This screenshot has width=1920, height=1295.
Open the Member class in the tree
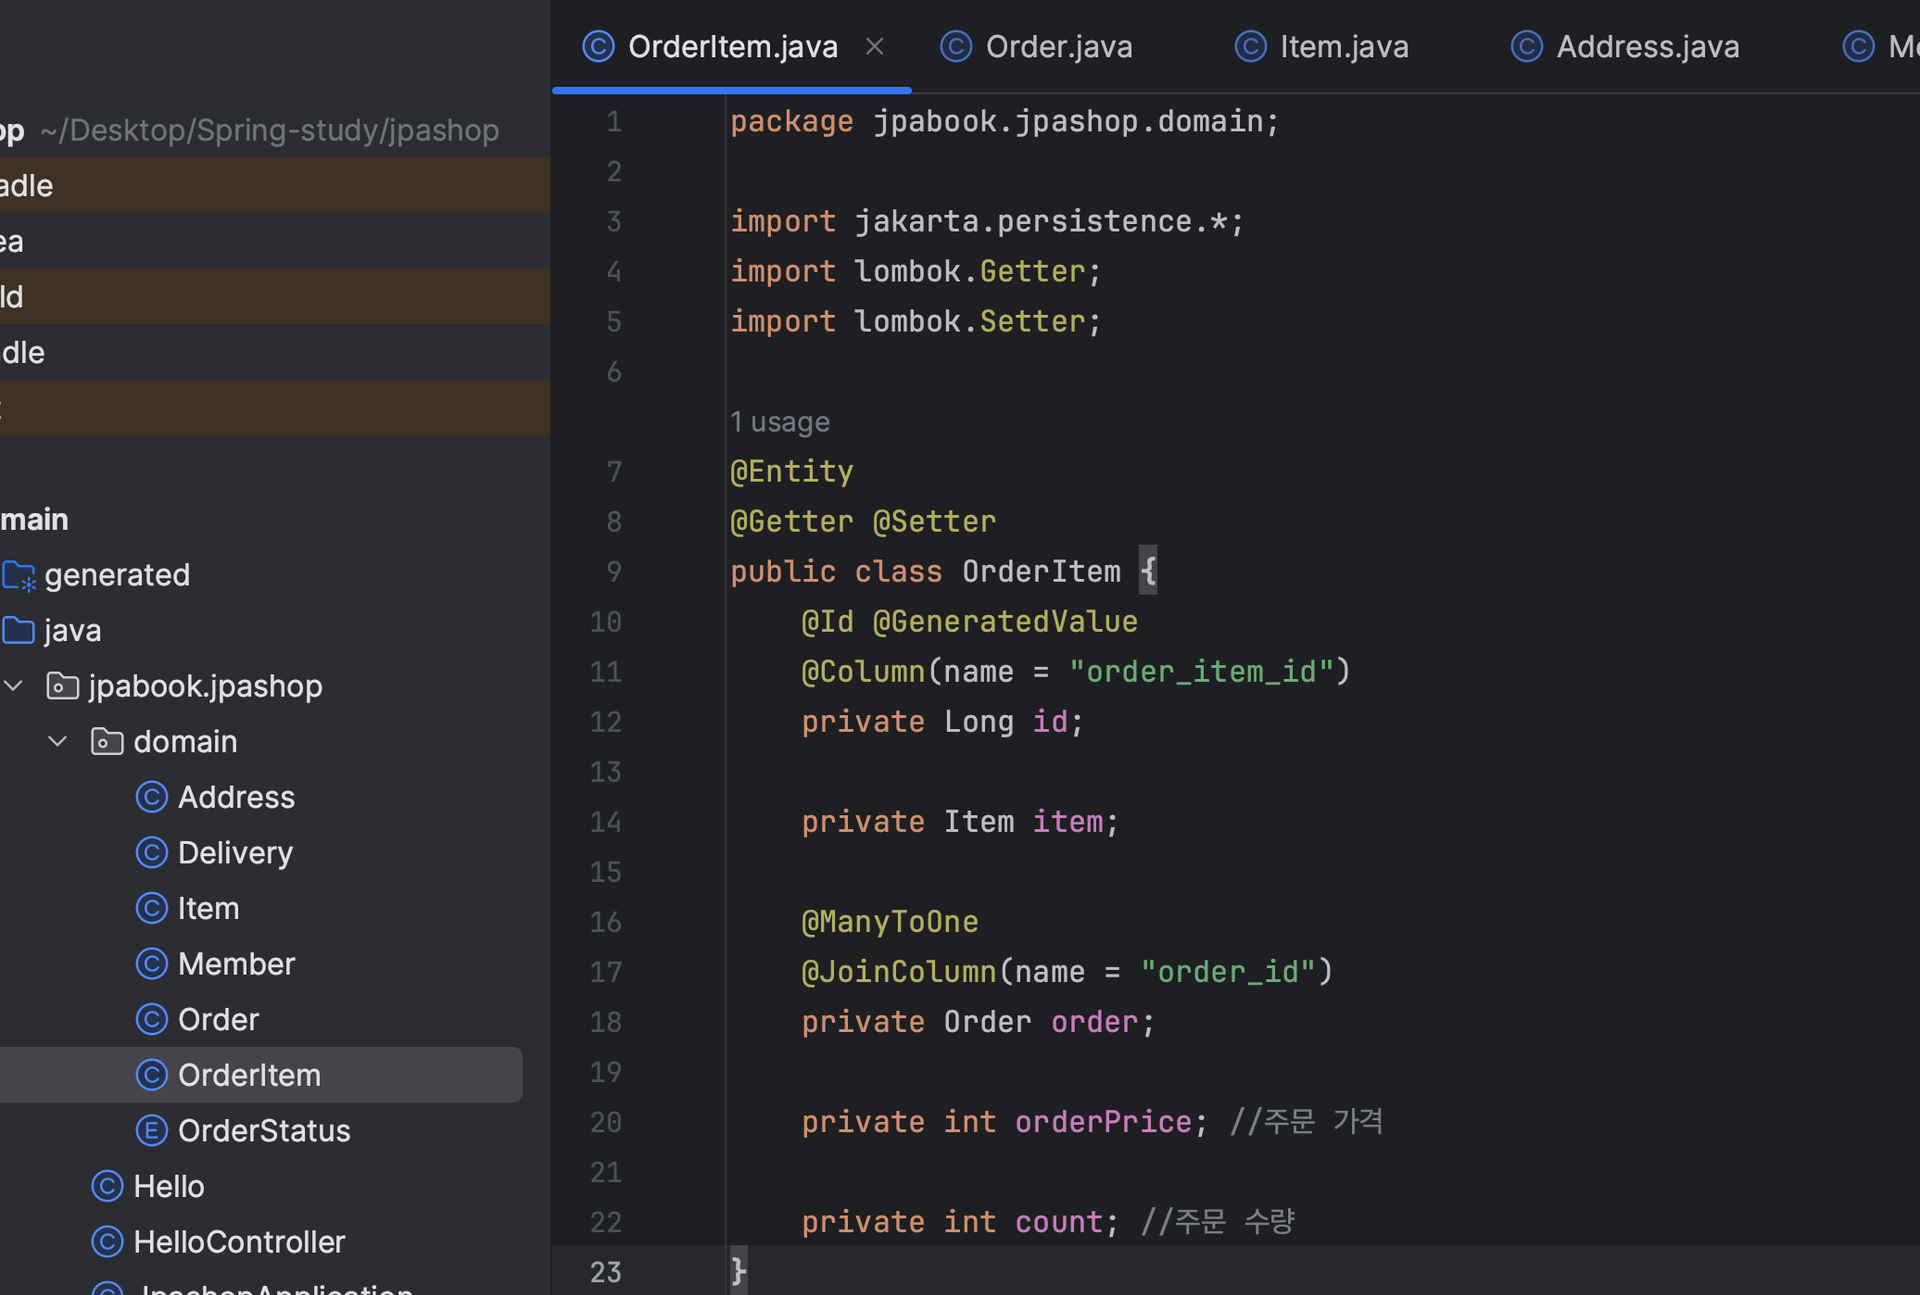tap(236, 964)
